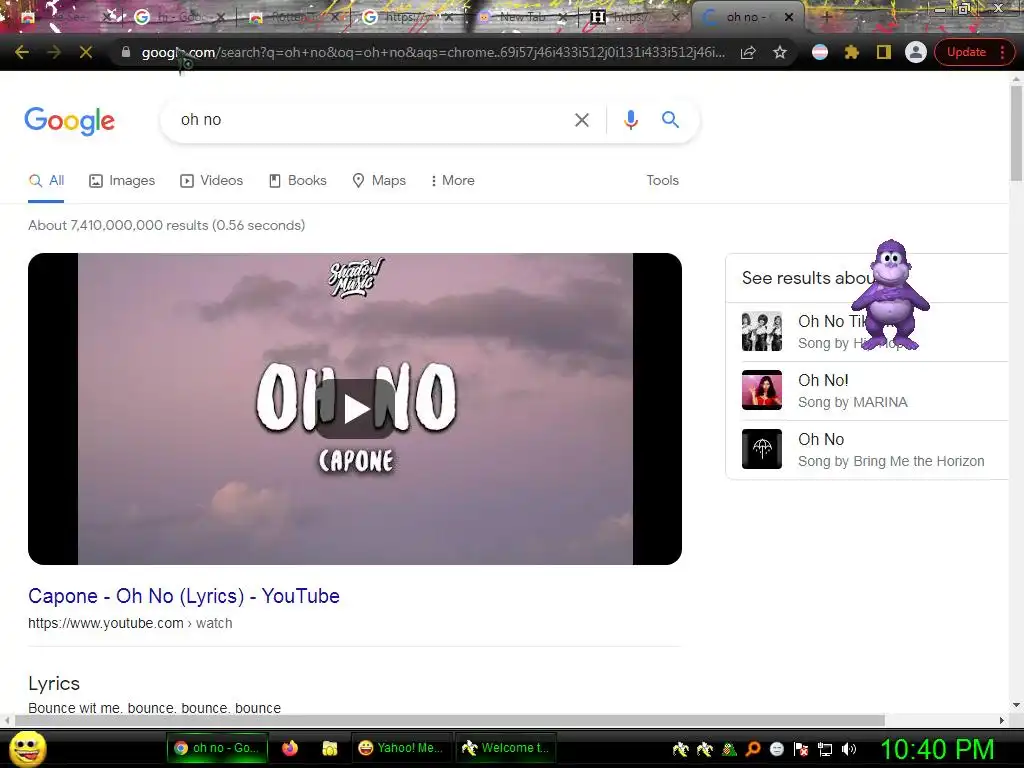The image size is (1024, 768).
Task: Click the red Update button
Action: (967, 52)
